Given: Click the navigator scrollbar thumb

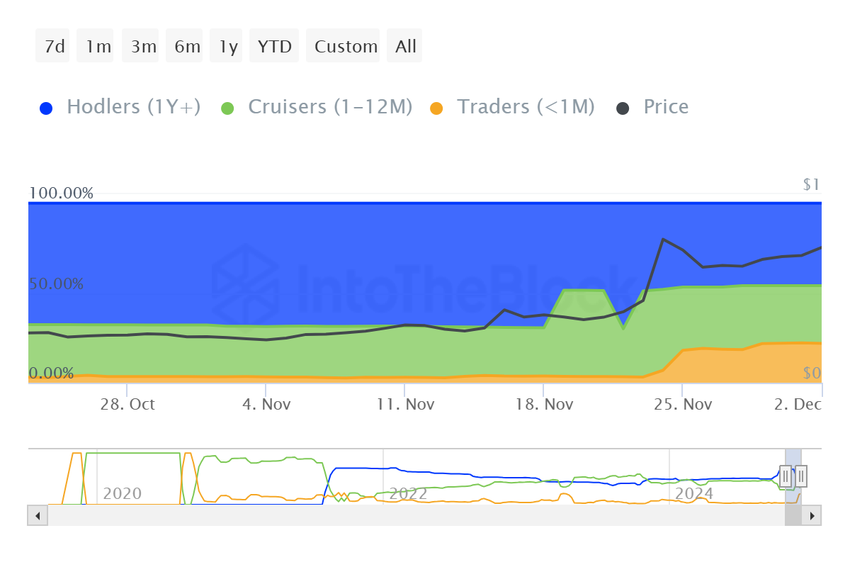Looking at the screenshot, I should [794, 516].
